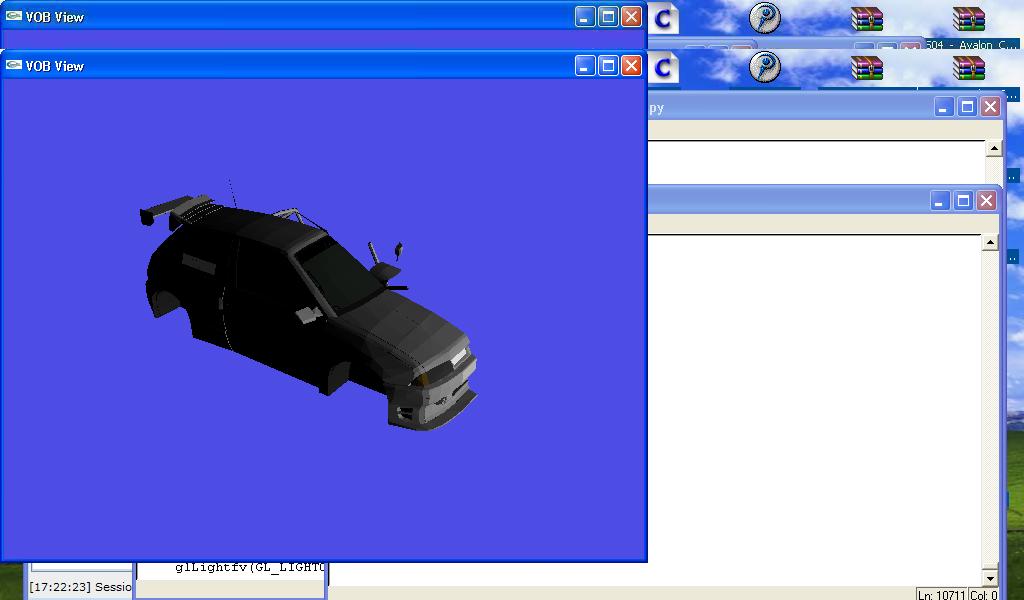This screenshot has height=600, width=1024.
Task: Click the scroll up arrow in py window
Action: tap(994, 148)
